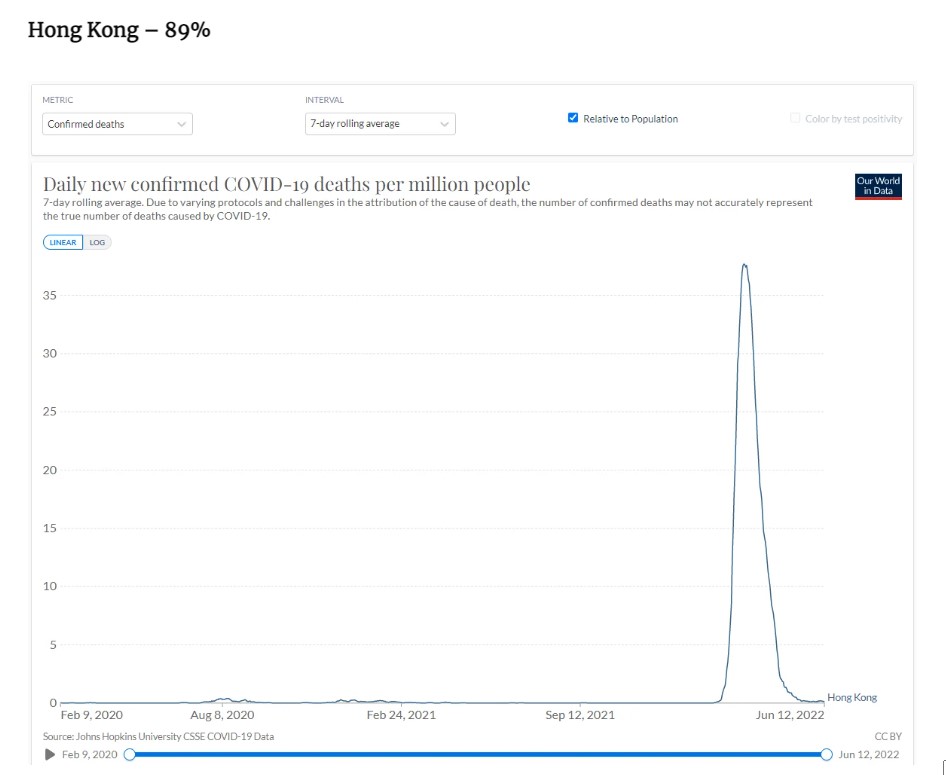946x775 pixels.
Task: Uncheck Relative to Population checkbox
Action: [x=573, y=118]
